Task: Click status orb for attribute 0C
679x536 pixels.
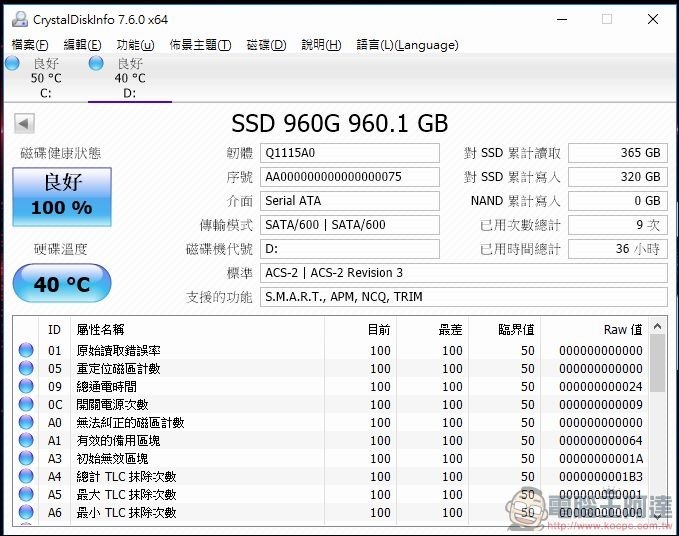Action: [26, 404]
